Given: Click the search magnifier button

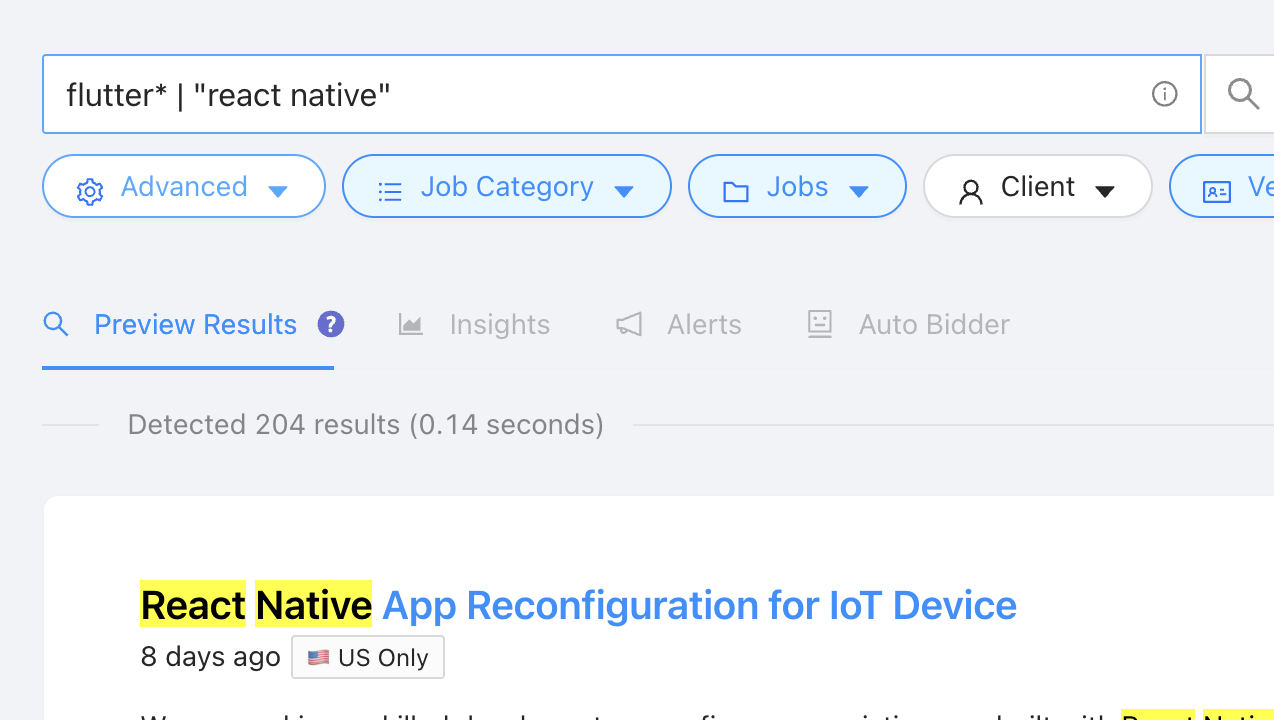Looking at the screenshot, I should click(x=1243, y=94).
